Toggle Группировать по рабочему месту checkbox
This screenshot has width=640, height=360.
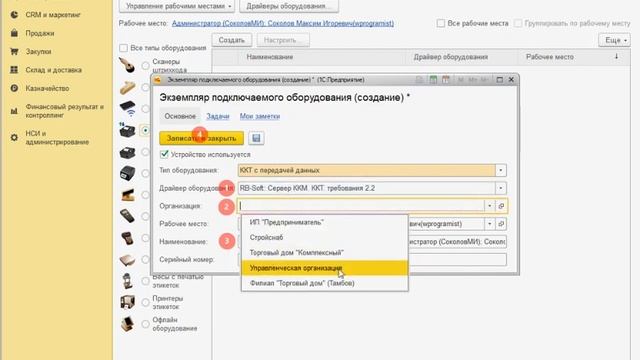(518, 23)
